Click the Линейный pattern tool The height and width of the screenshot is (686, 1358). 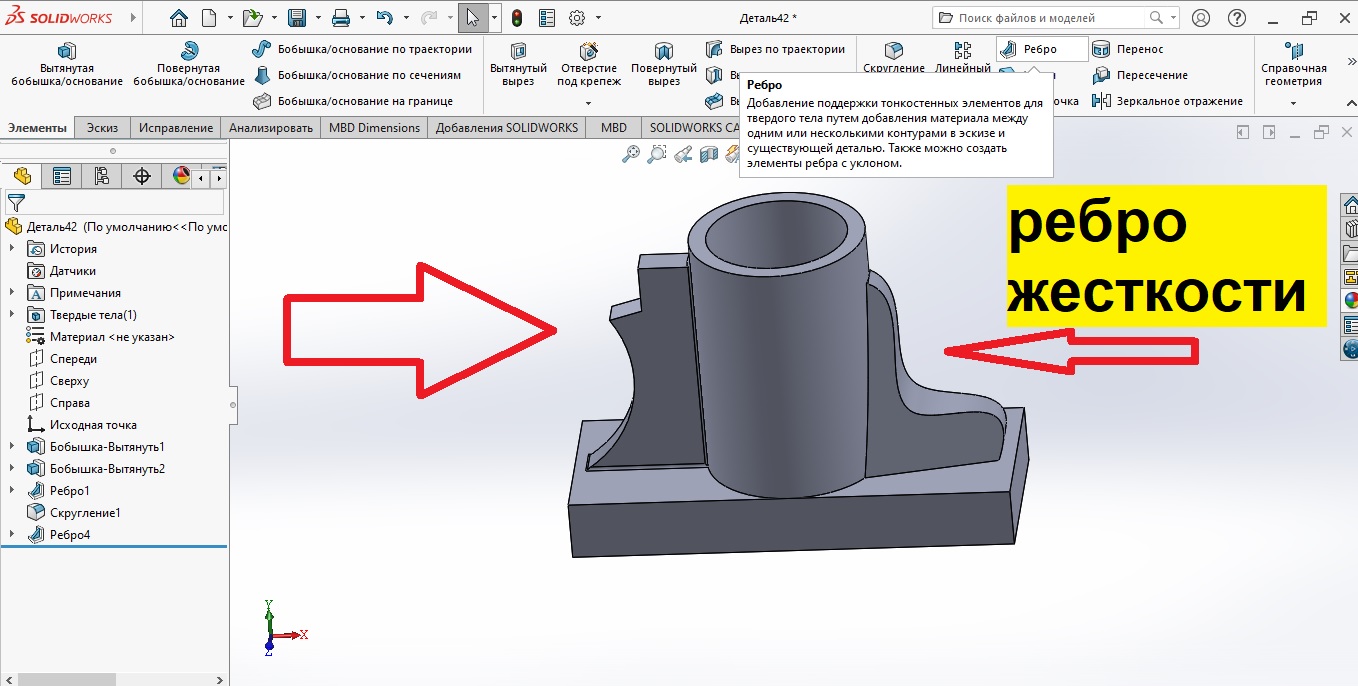point(962,58)
